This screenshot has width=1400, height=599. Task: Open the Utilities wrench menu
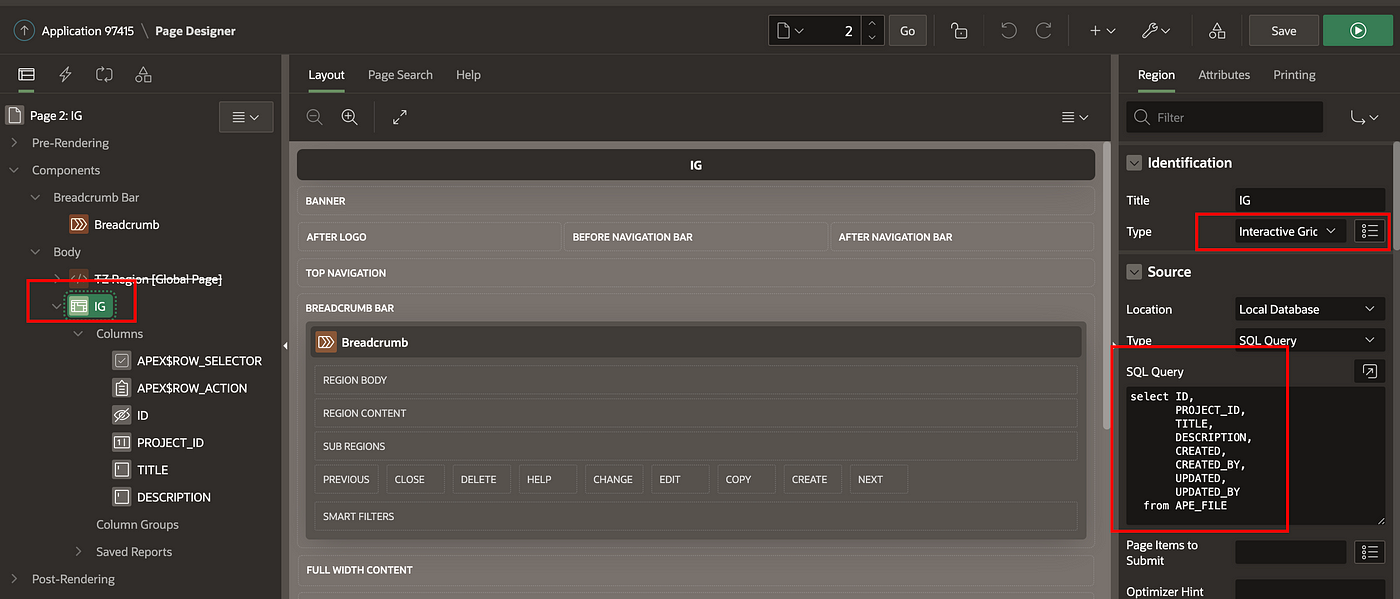point(1156,31)
